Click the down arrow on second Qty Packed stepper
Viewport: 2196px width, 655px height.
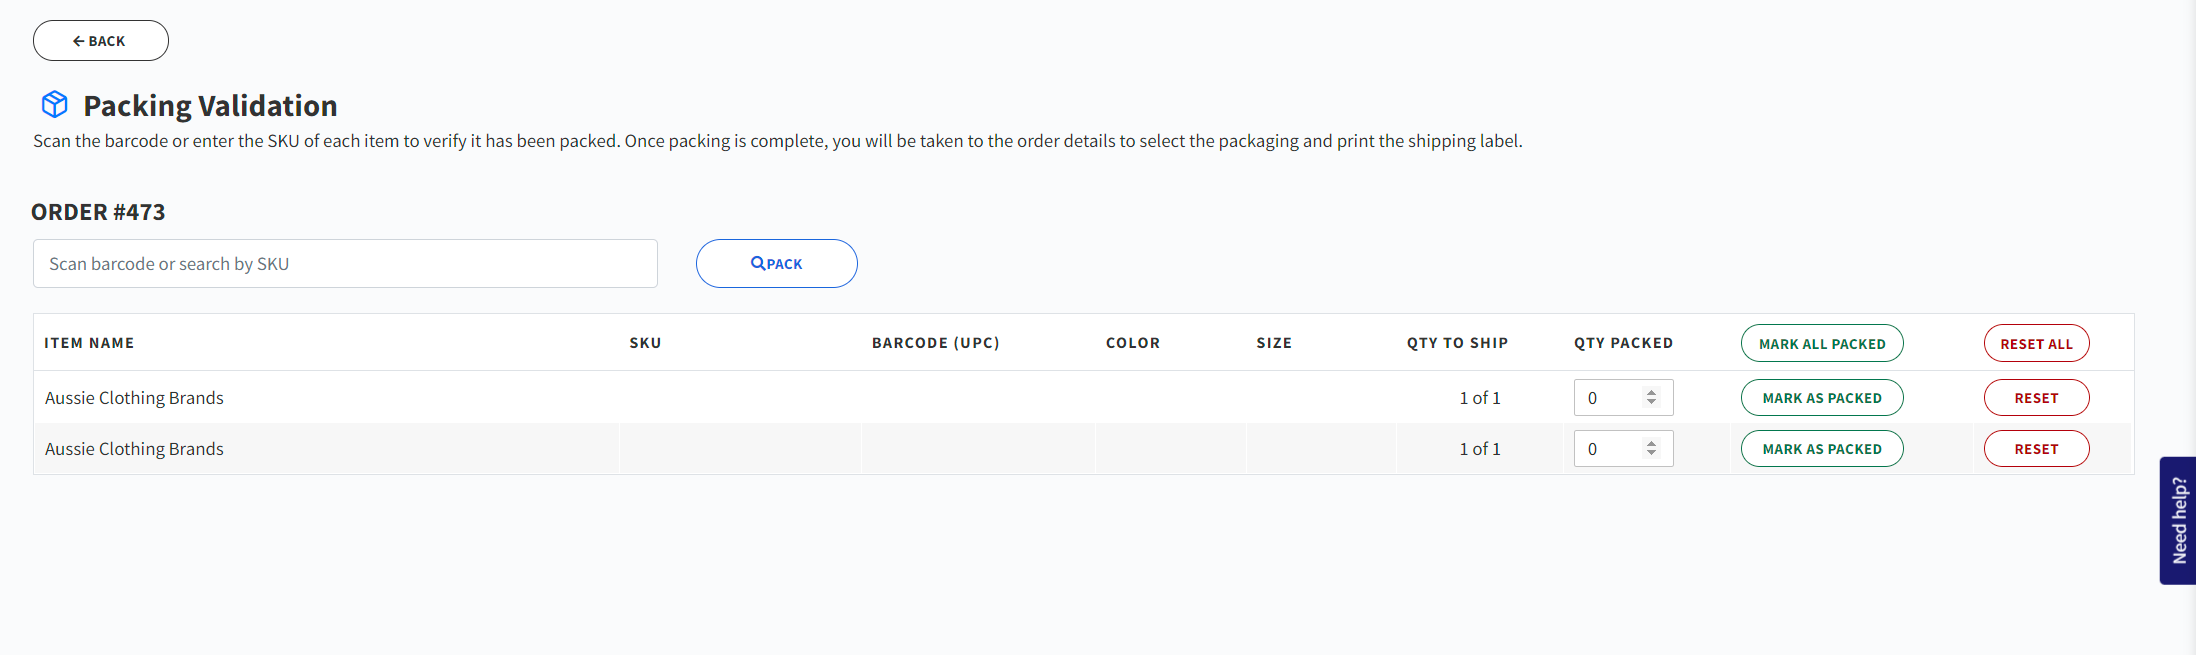pyautogui.click(x=1651, y=453)
